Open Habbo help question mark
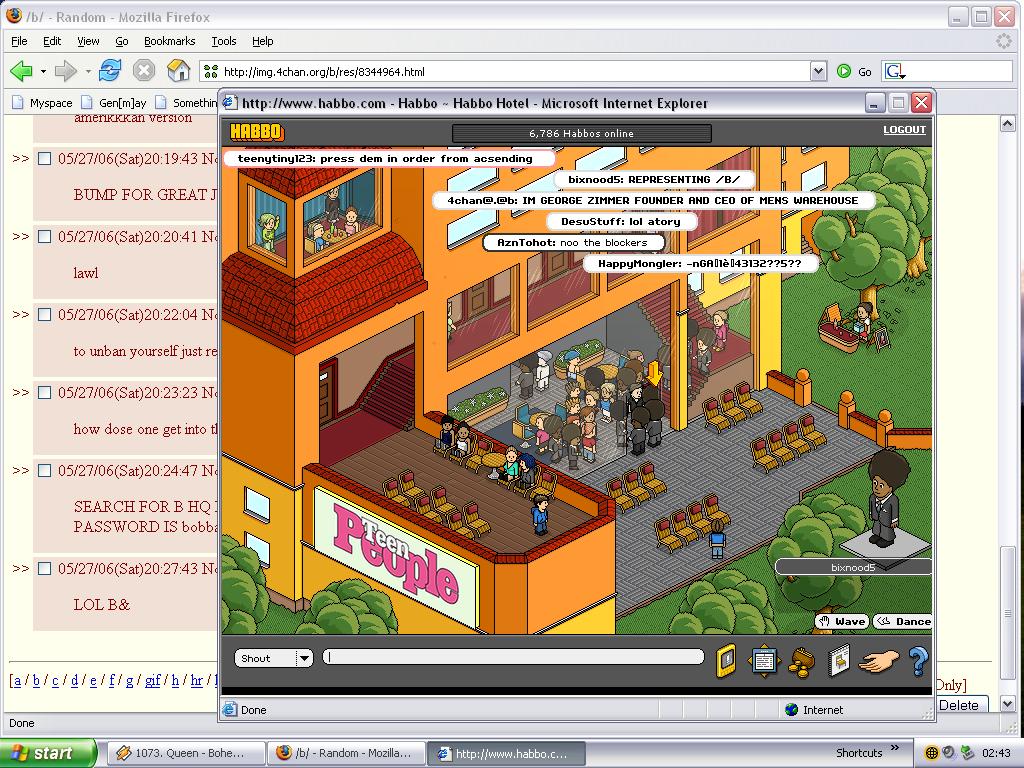Image resolution: width=1024 pixels, height=768 pixels. [x=918, y=660]
